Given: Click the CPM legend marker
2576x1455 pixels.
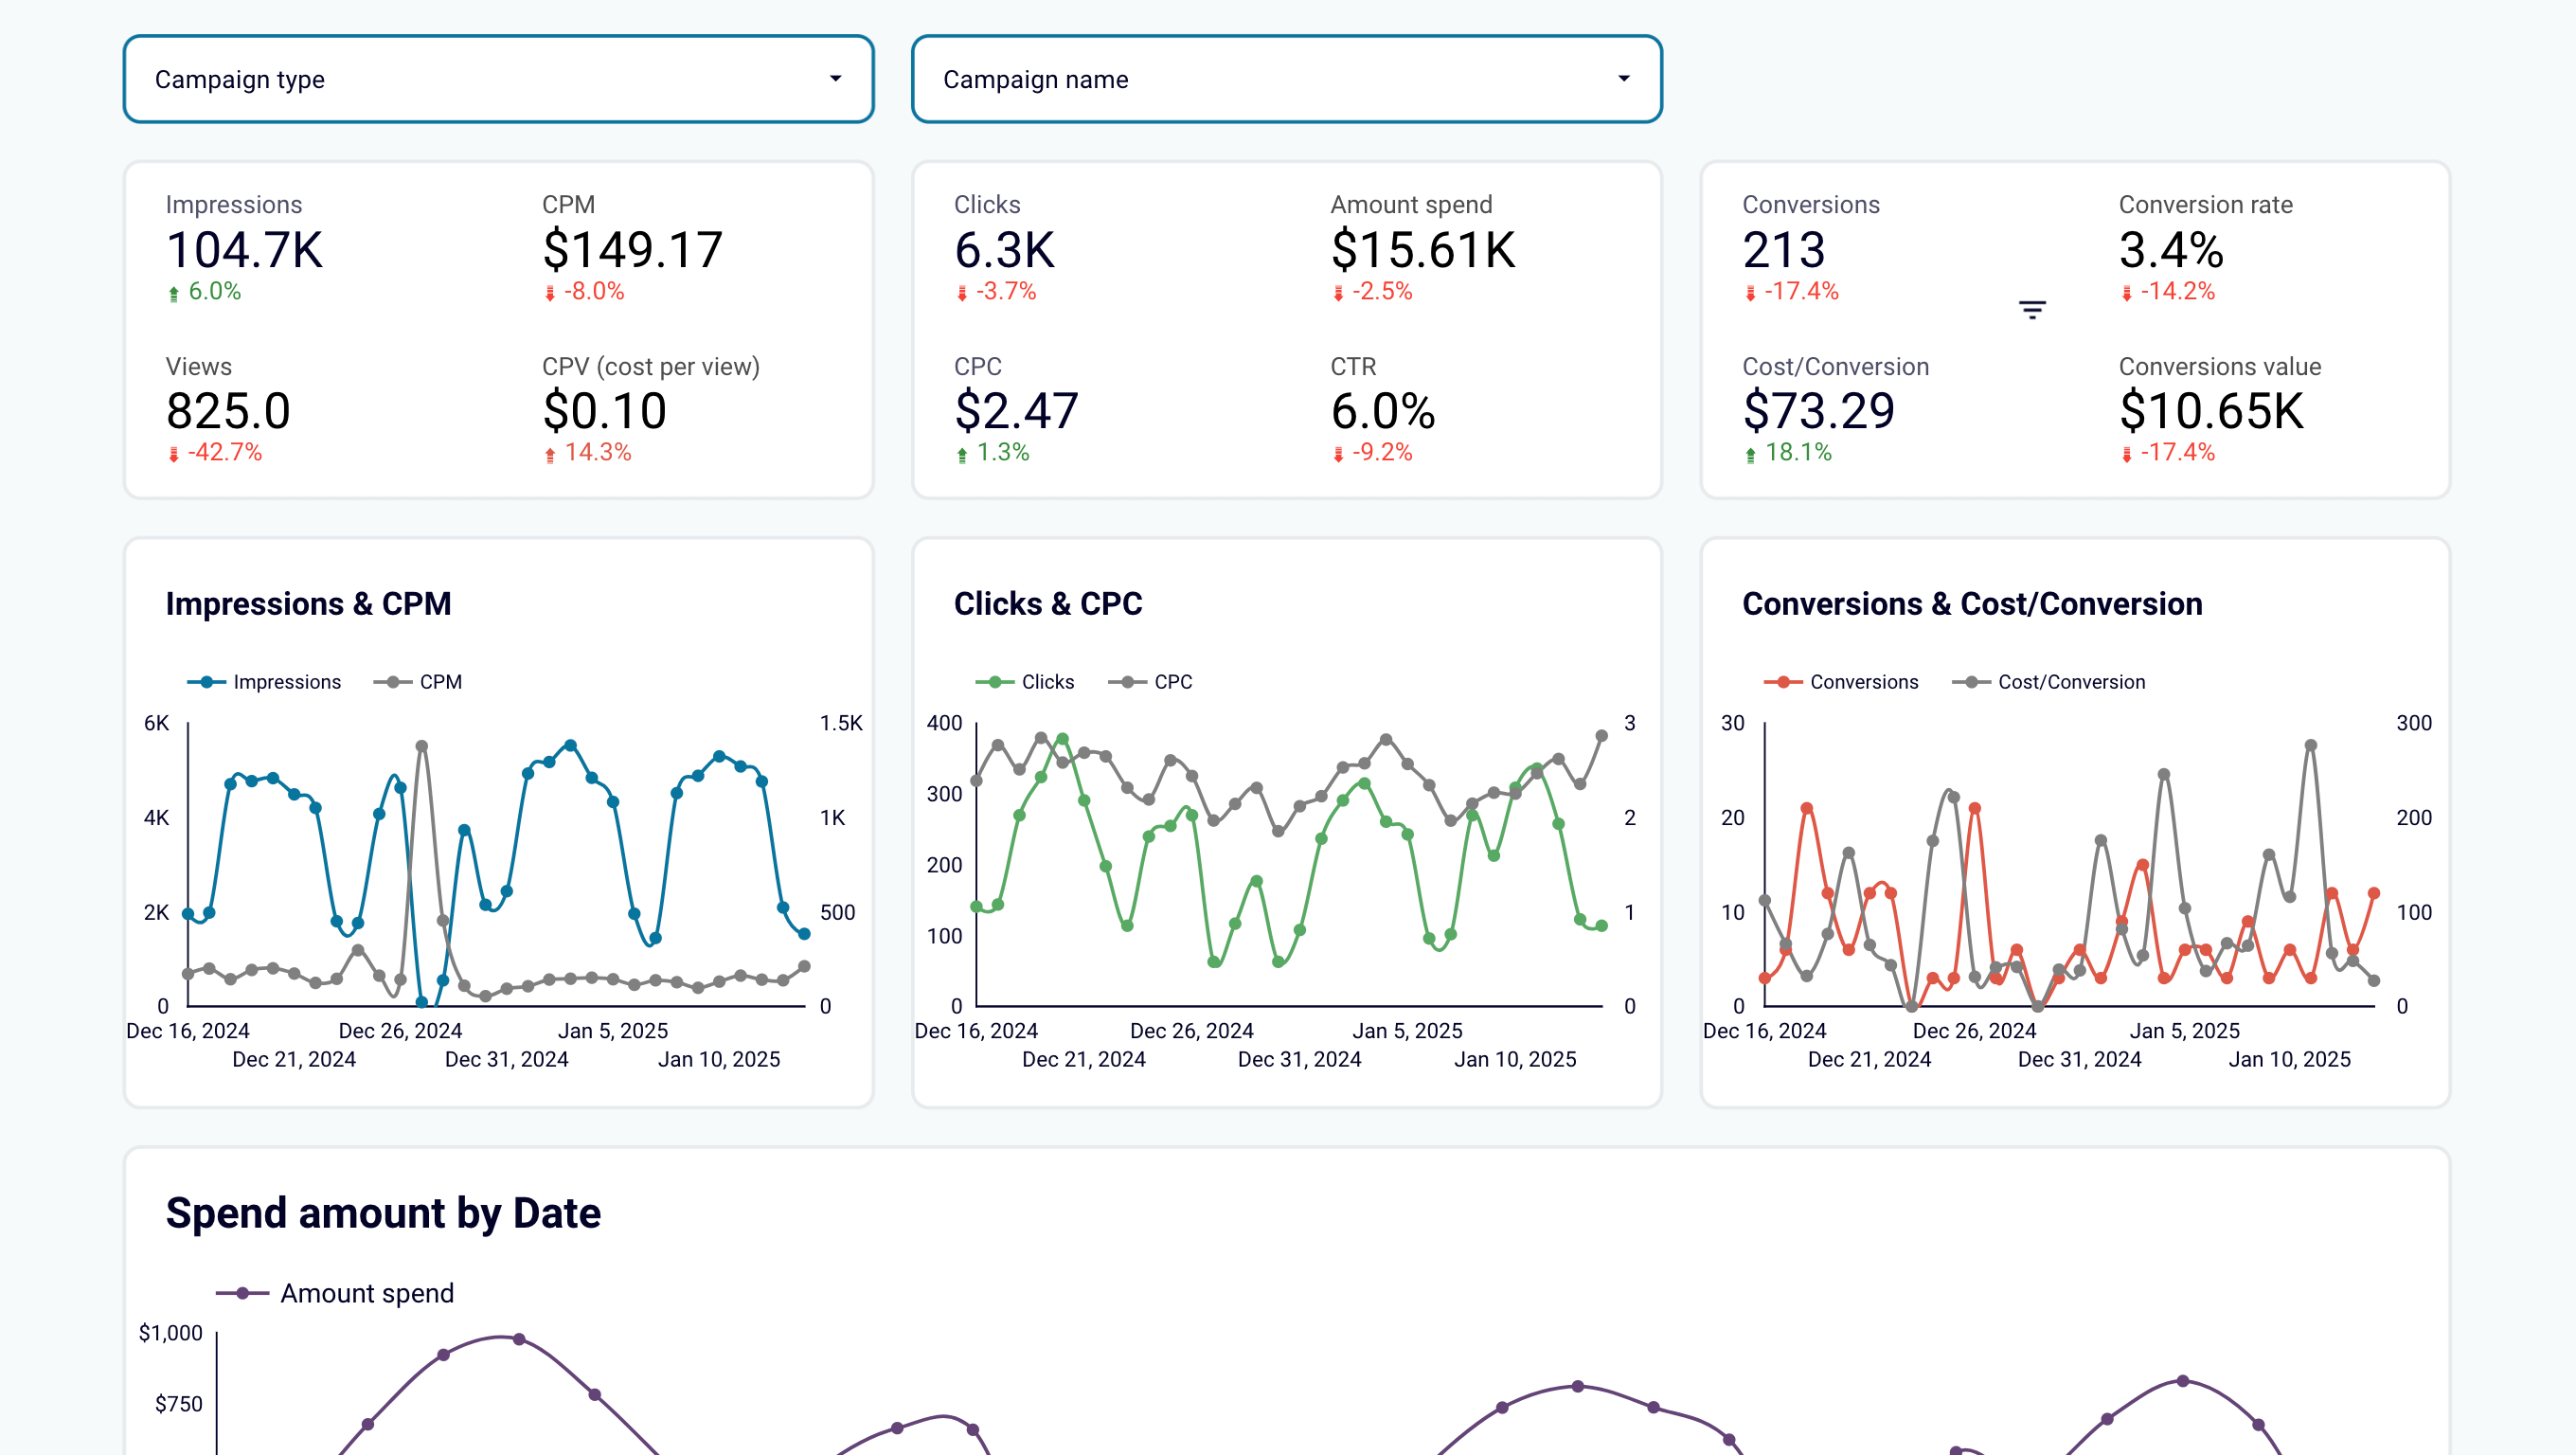Looking at the screenshot, I should [x=393, y=682].
